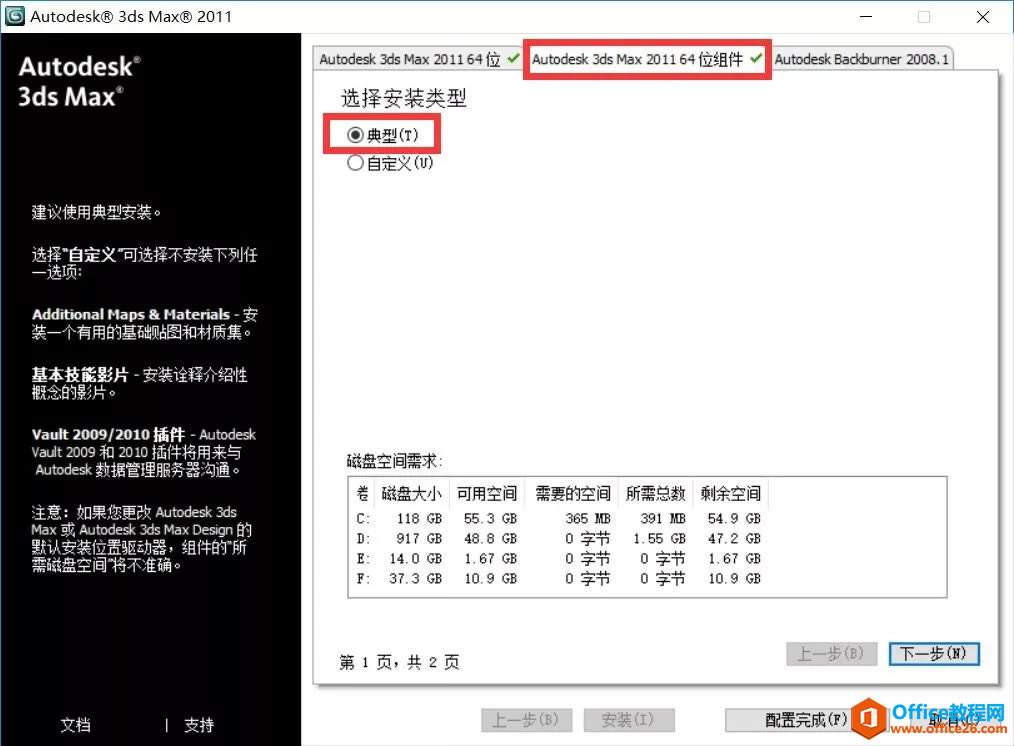1014x746 pixels.
Task: Select the D: drive row
Action: pos(647,538)
